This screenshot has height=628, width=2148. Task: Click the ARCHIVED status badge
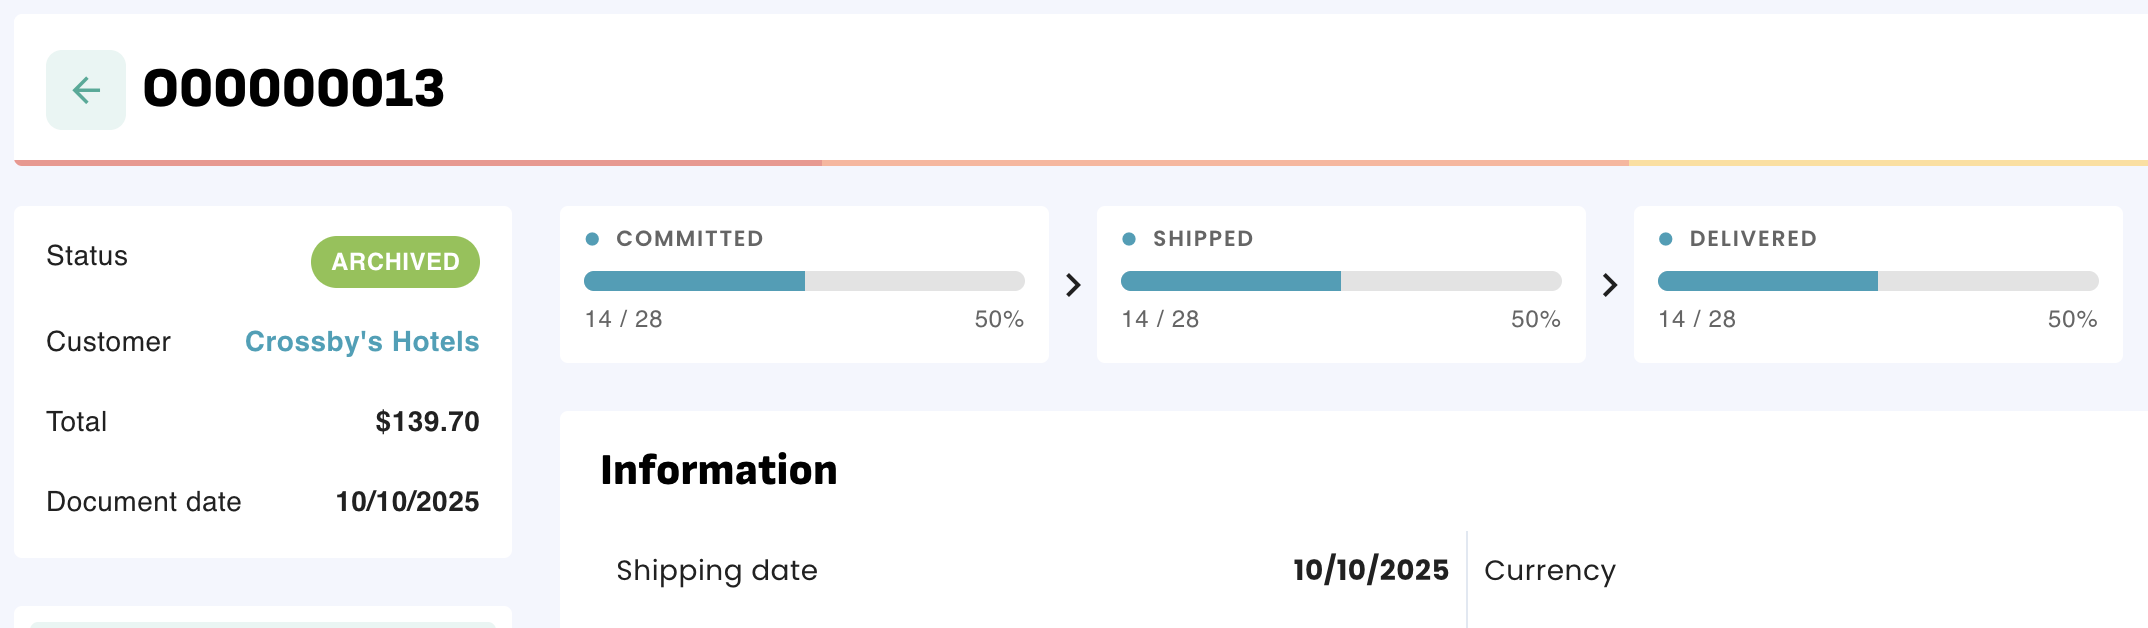(x=395, y=262)
